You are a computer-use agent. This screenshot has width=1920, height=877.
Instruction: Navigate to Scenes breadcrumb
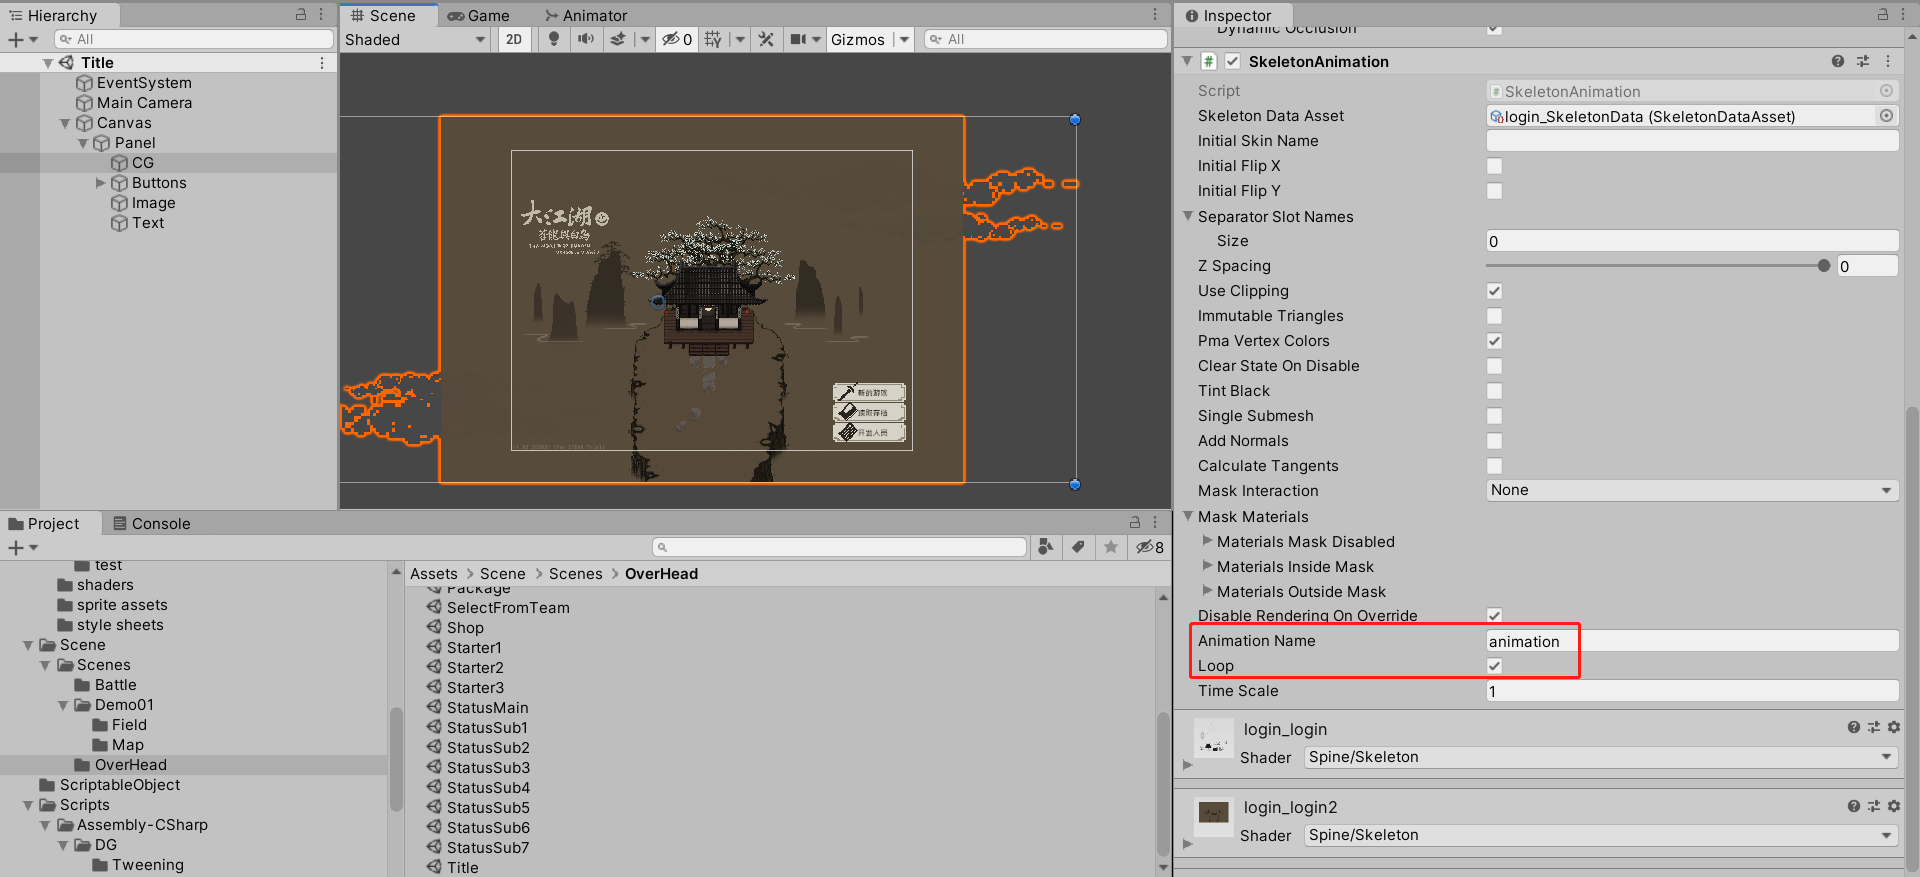[x=576, y=574]
